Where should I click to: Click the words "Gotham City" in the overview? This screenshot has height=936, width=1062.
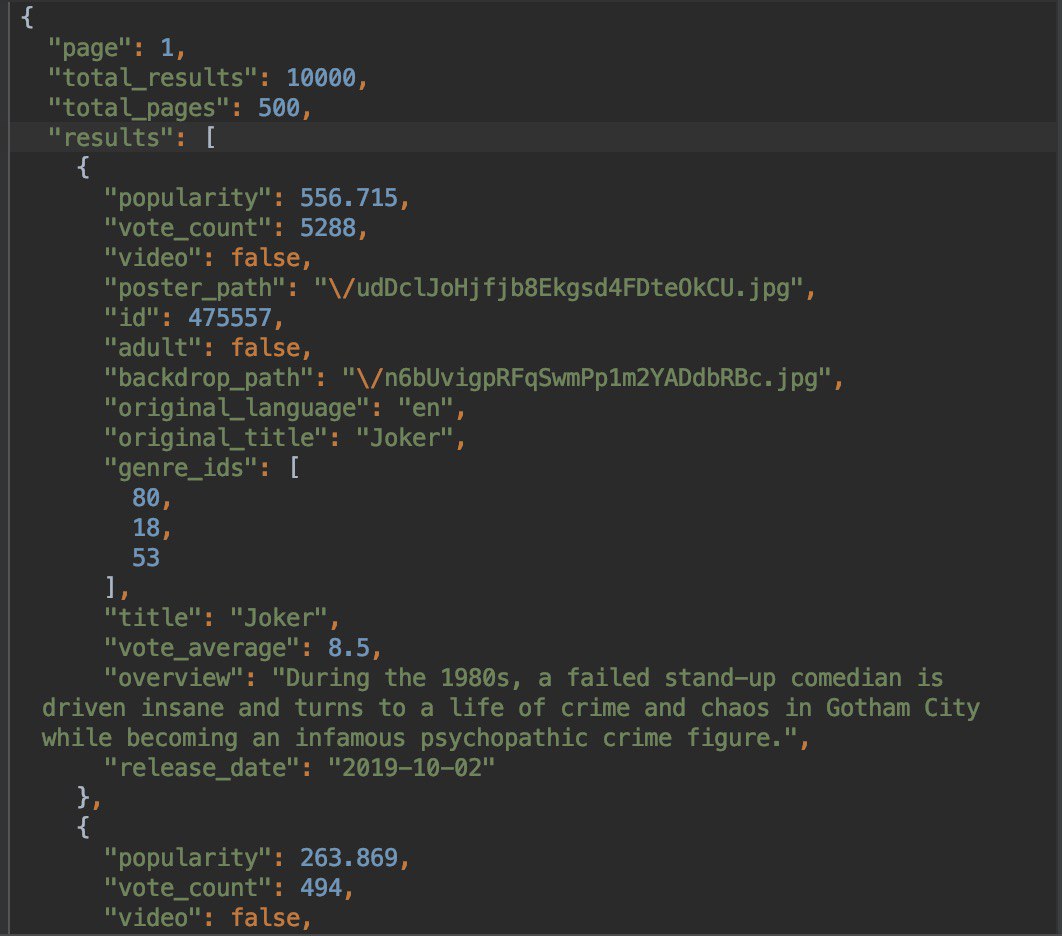903,708
